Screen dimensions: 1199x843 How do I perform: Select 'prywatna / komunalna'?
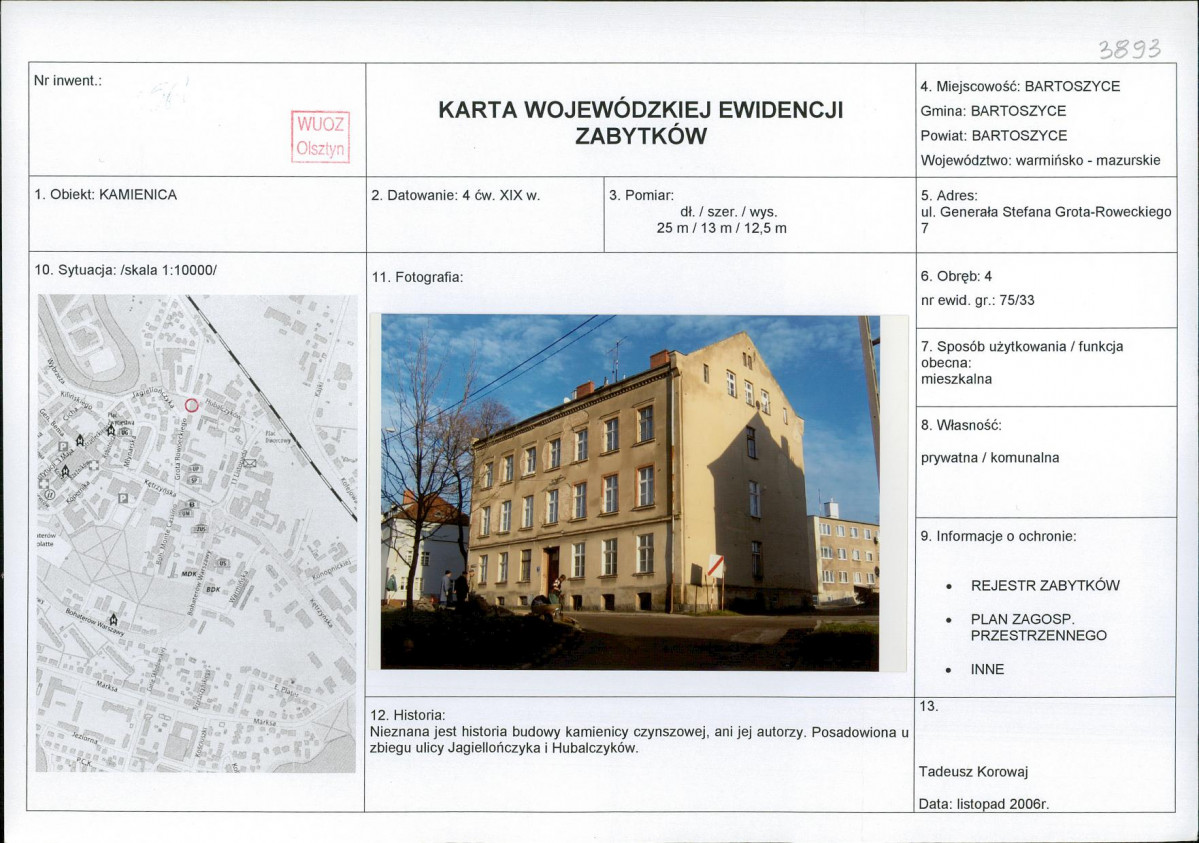[989, 458]
